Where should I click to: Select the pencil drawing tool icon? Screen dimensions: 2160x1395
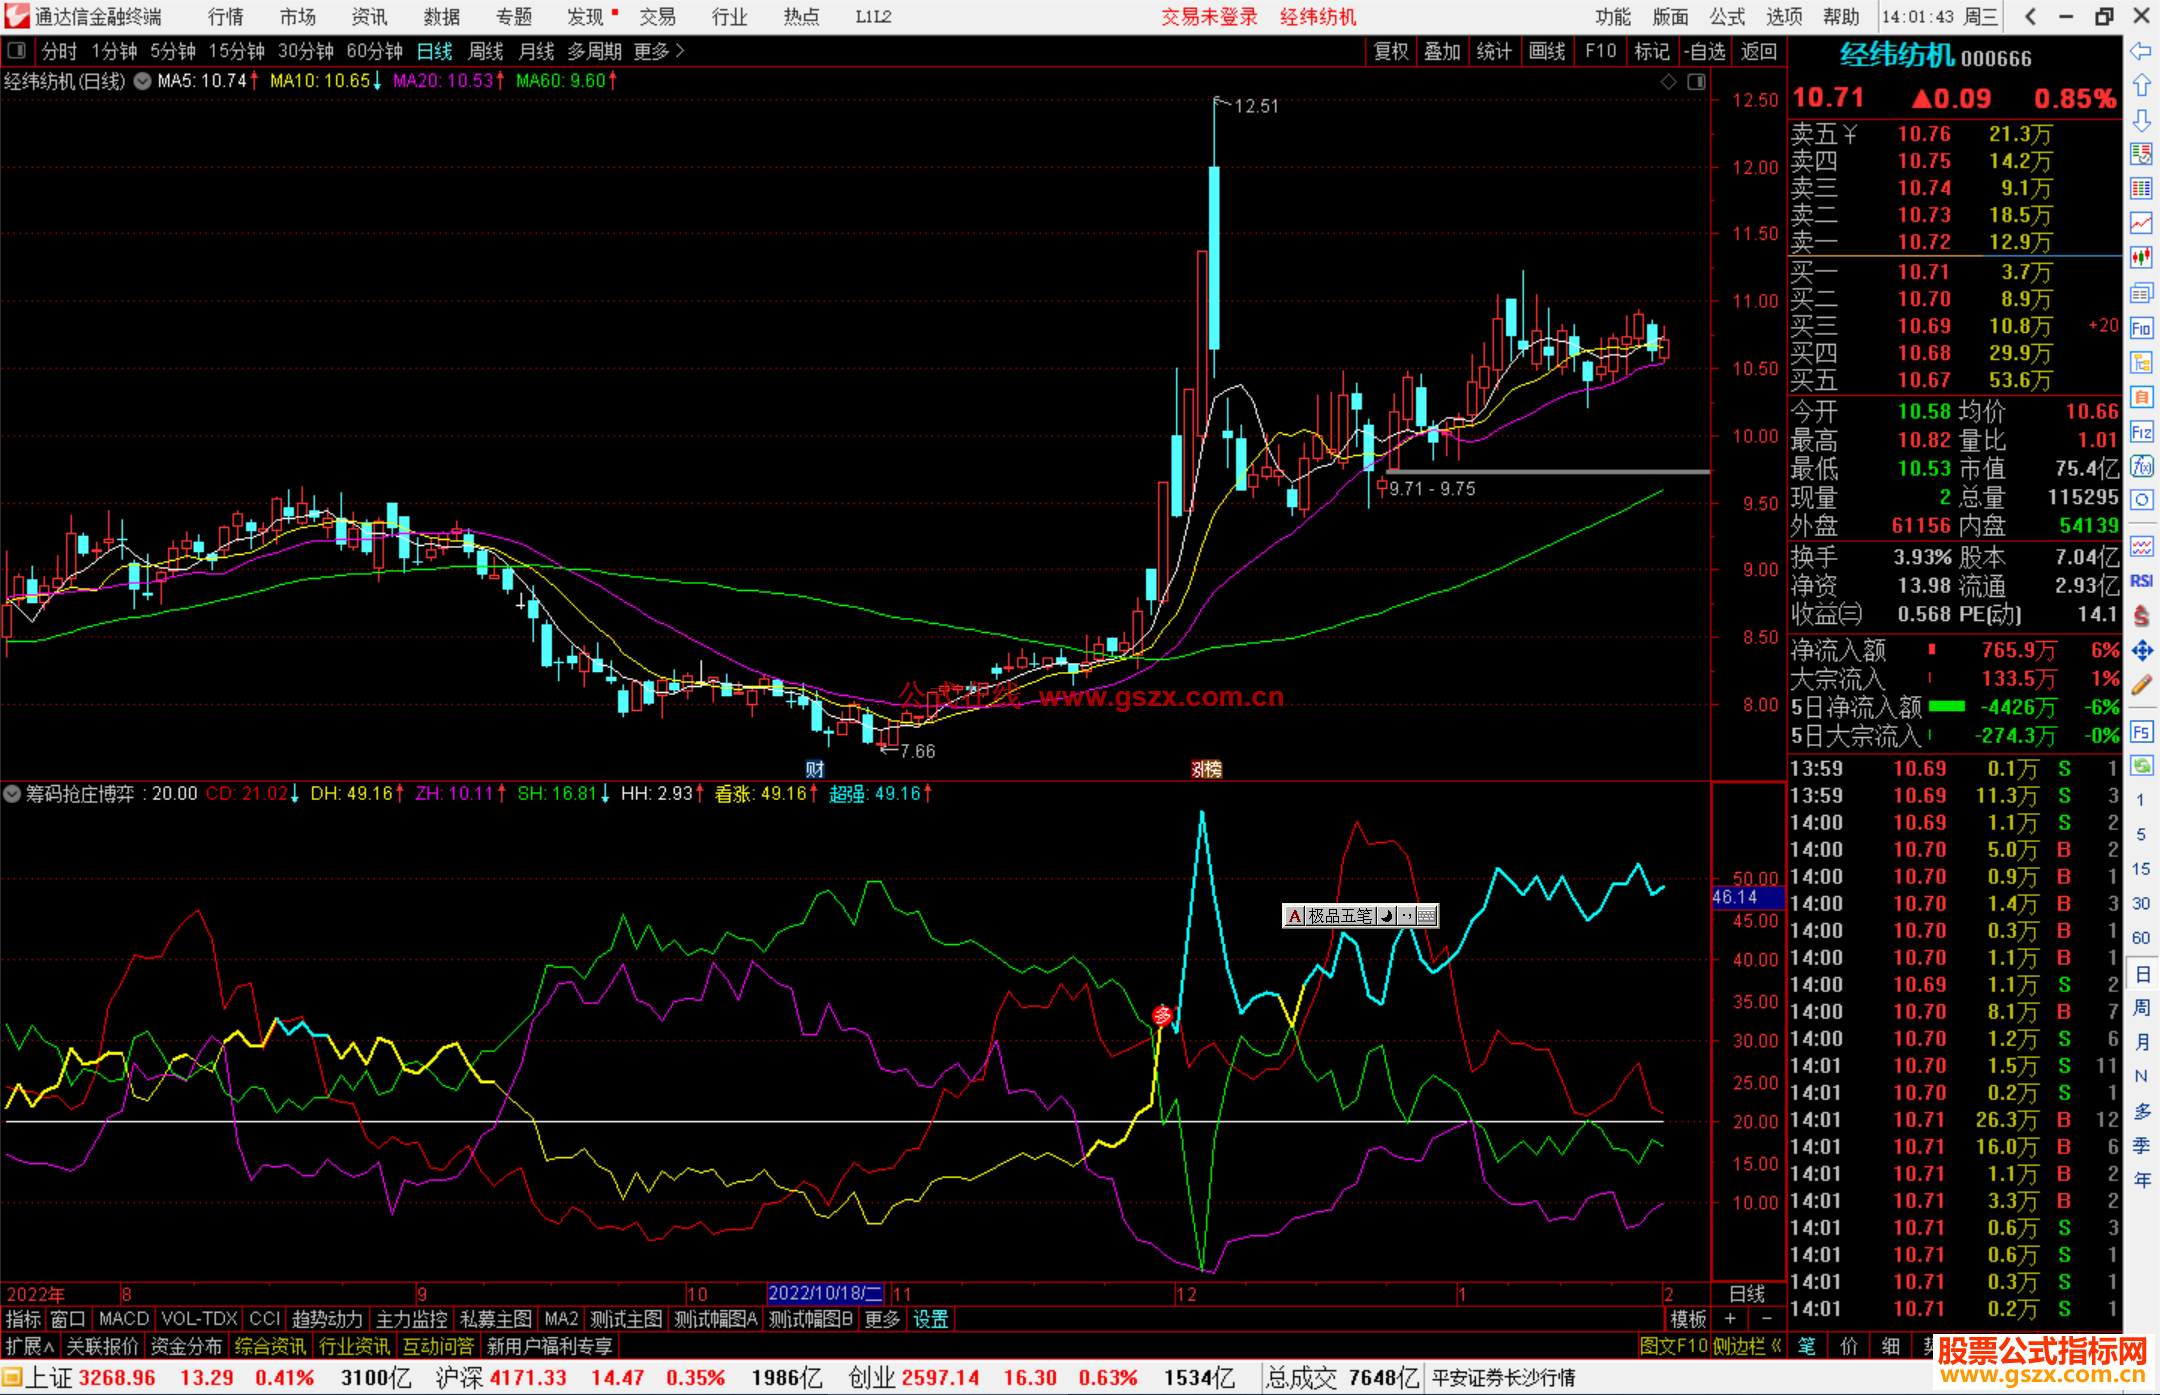click(x=2141, y=686)
